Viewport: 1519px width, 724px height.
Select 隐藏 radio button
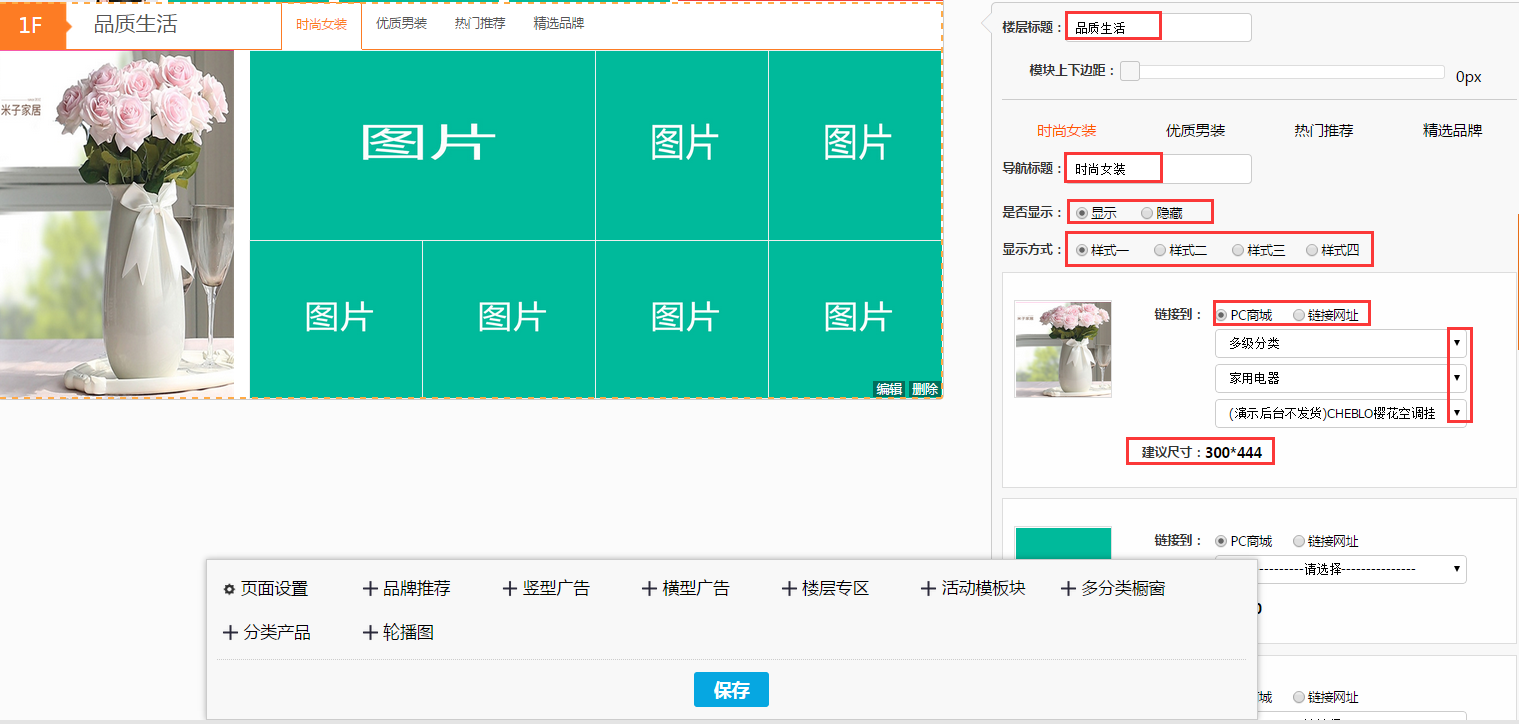click(1147, 213)
